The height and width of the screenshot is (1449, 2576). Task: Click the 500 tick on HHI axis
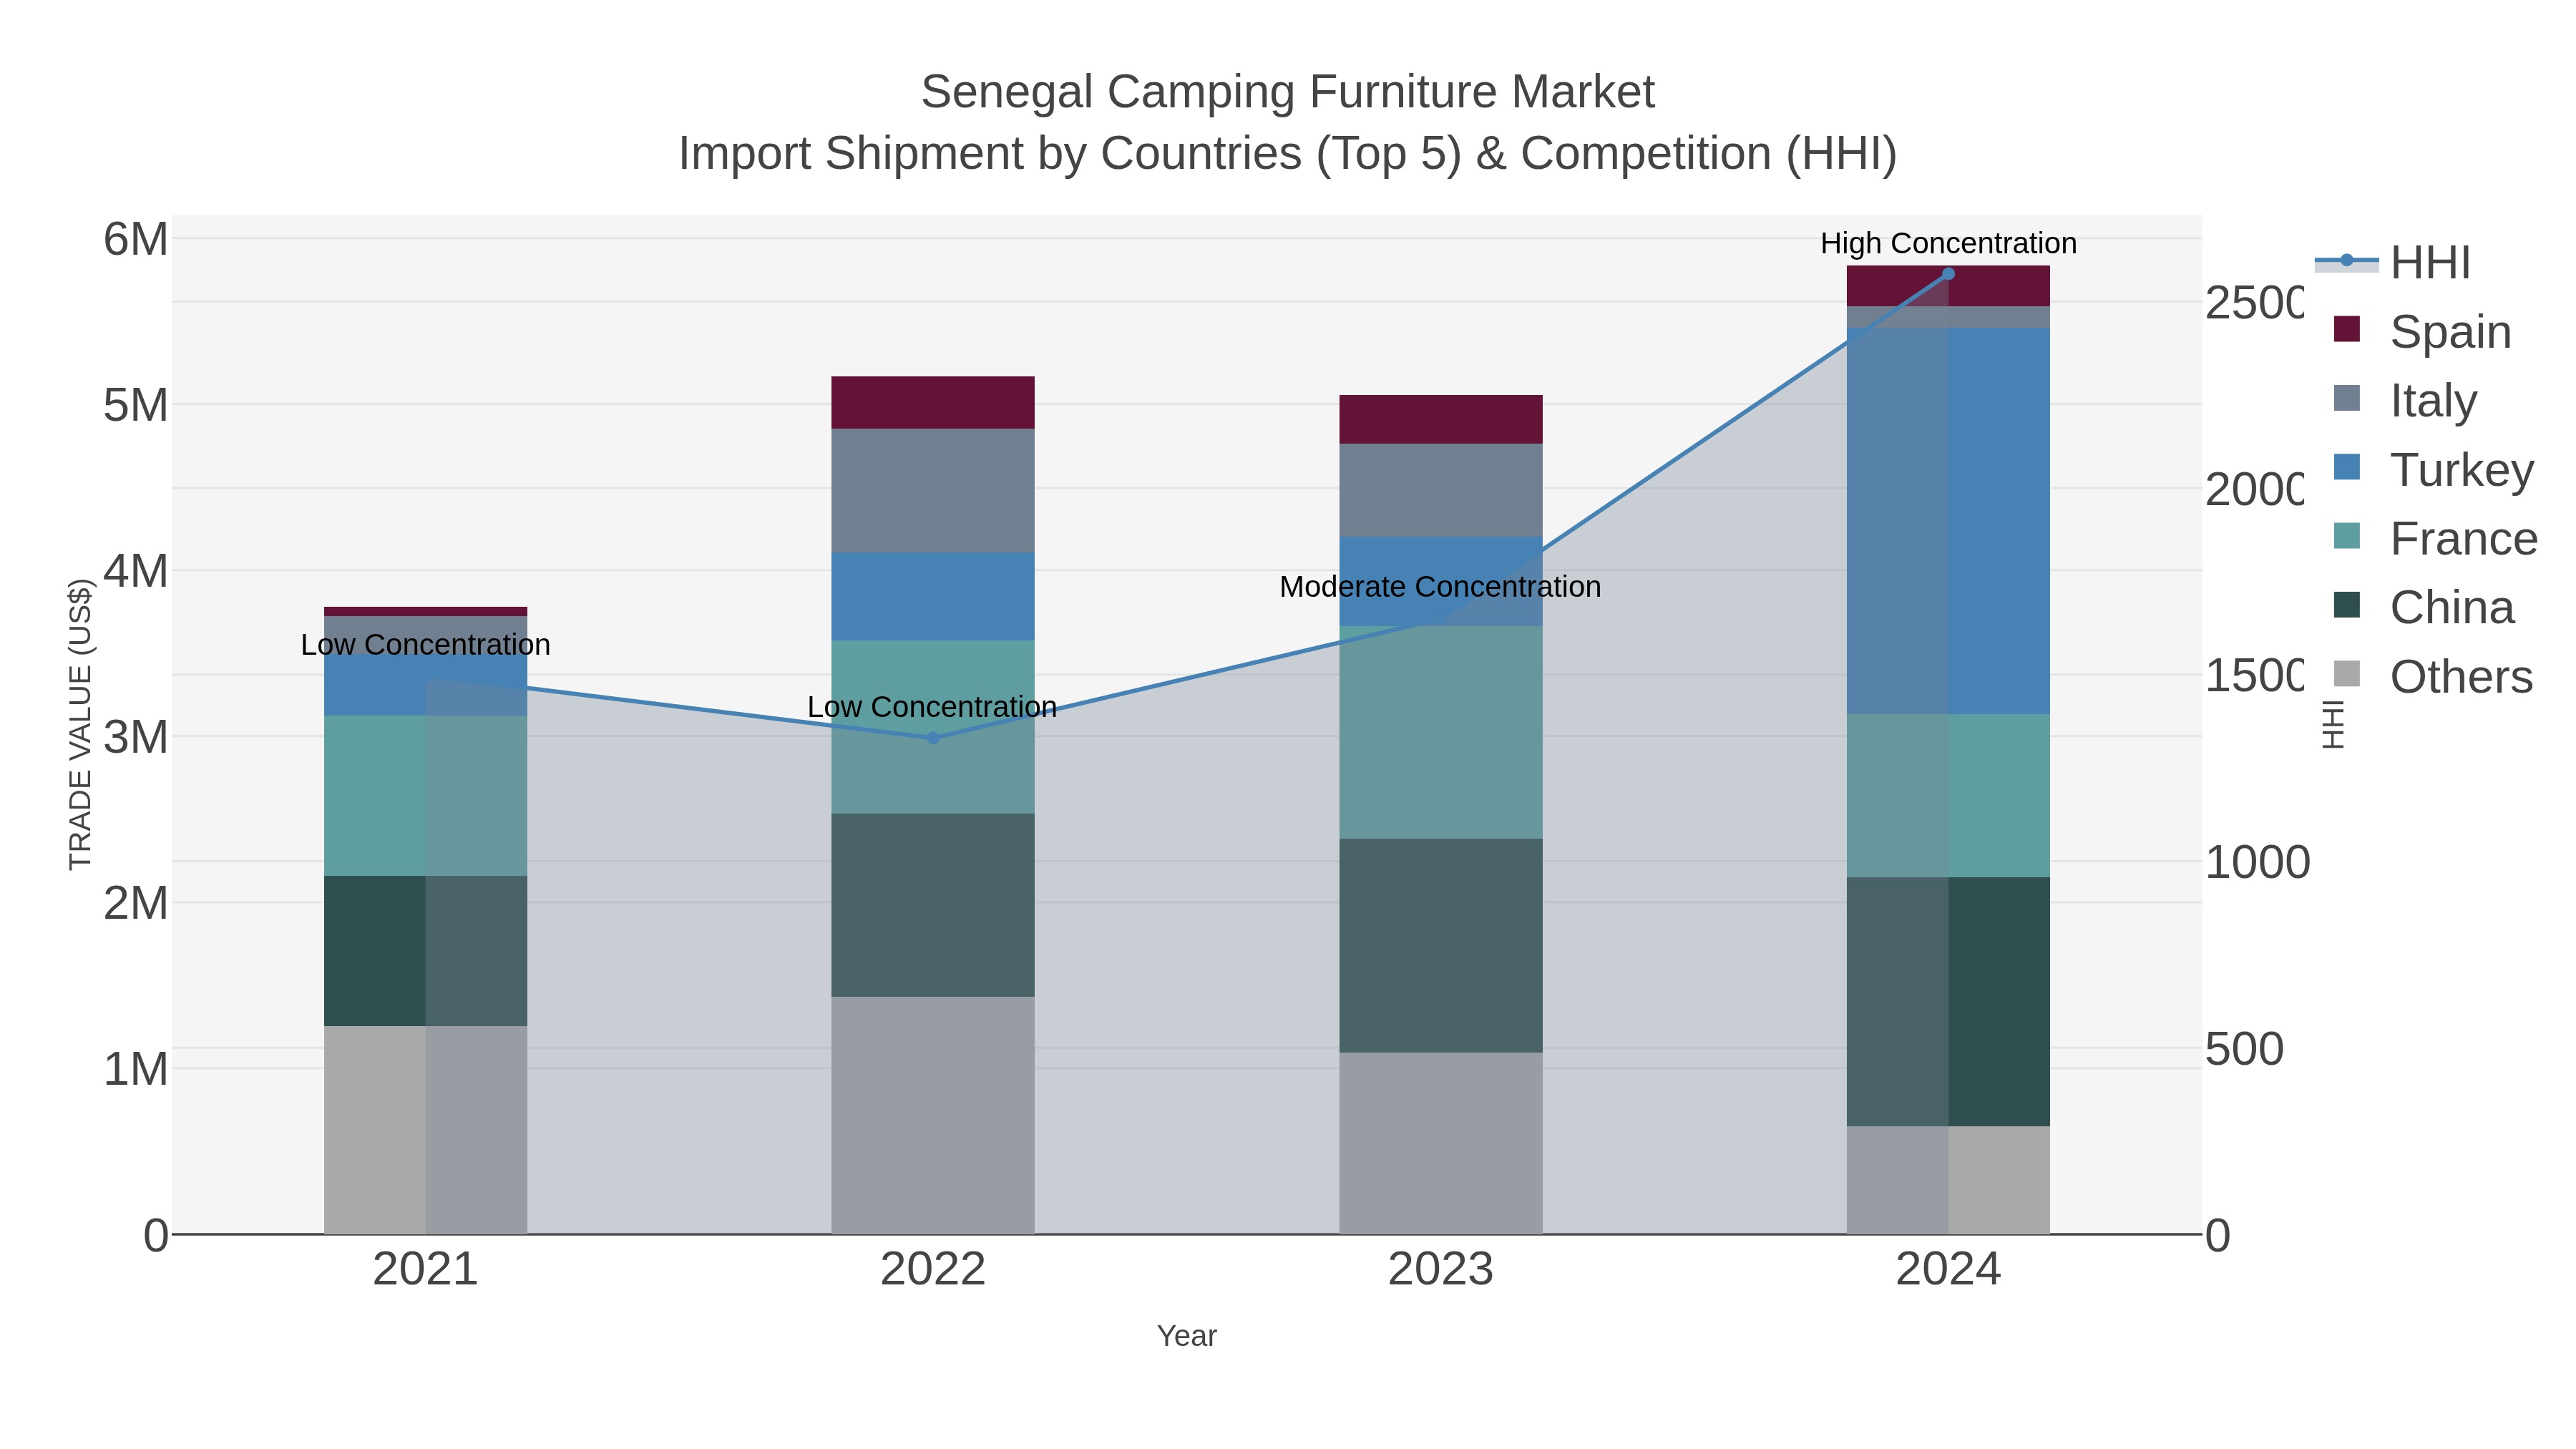(2244, 1049)
